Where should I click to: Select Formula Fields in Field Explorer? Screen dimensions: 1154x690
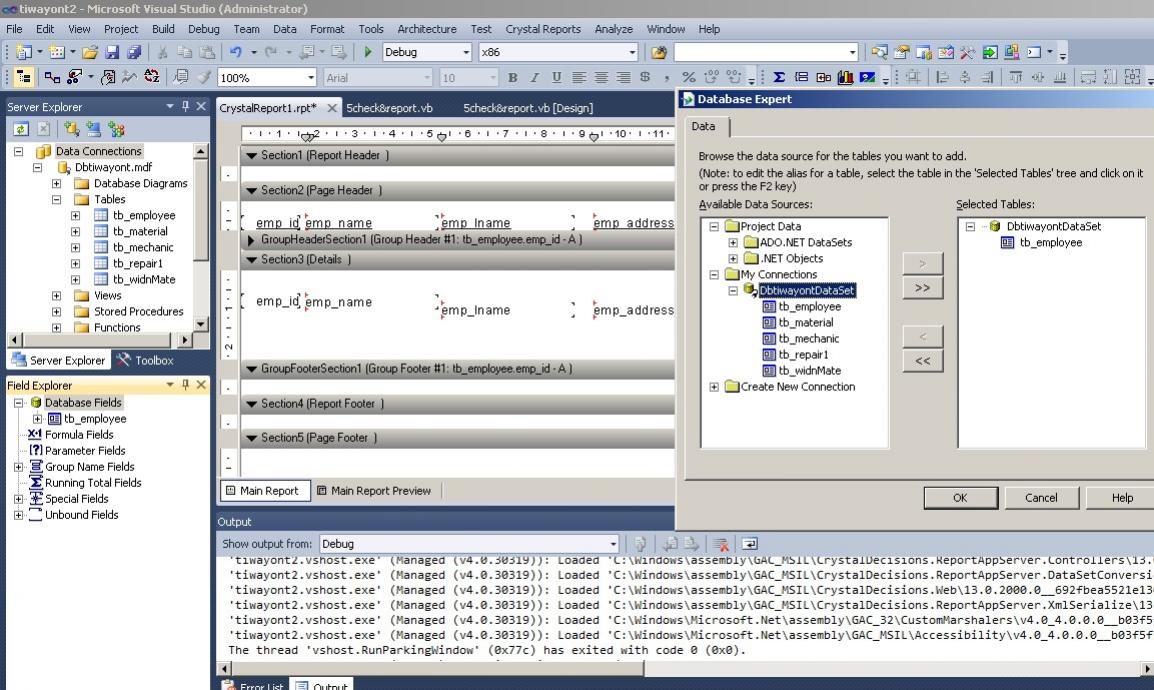79,435
